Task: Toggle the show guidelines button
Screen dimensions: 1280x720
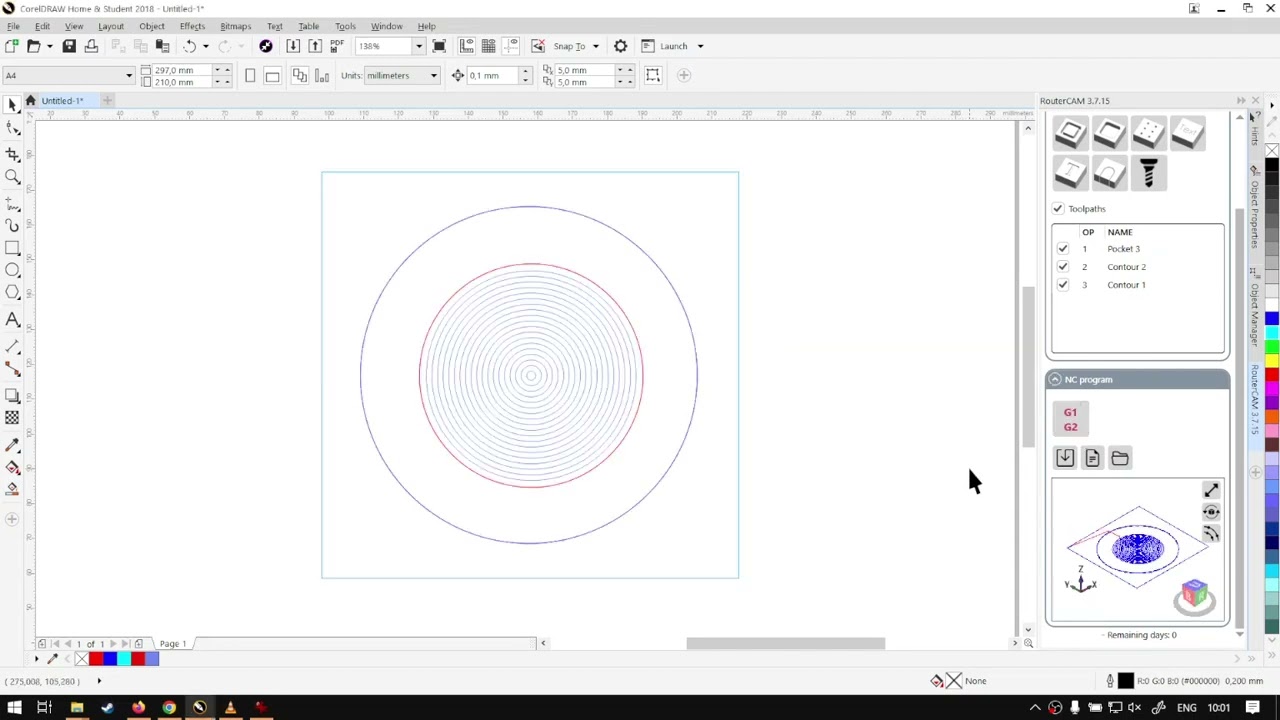Action: click(x=511, y=46)
